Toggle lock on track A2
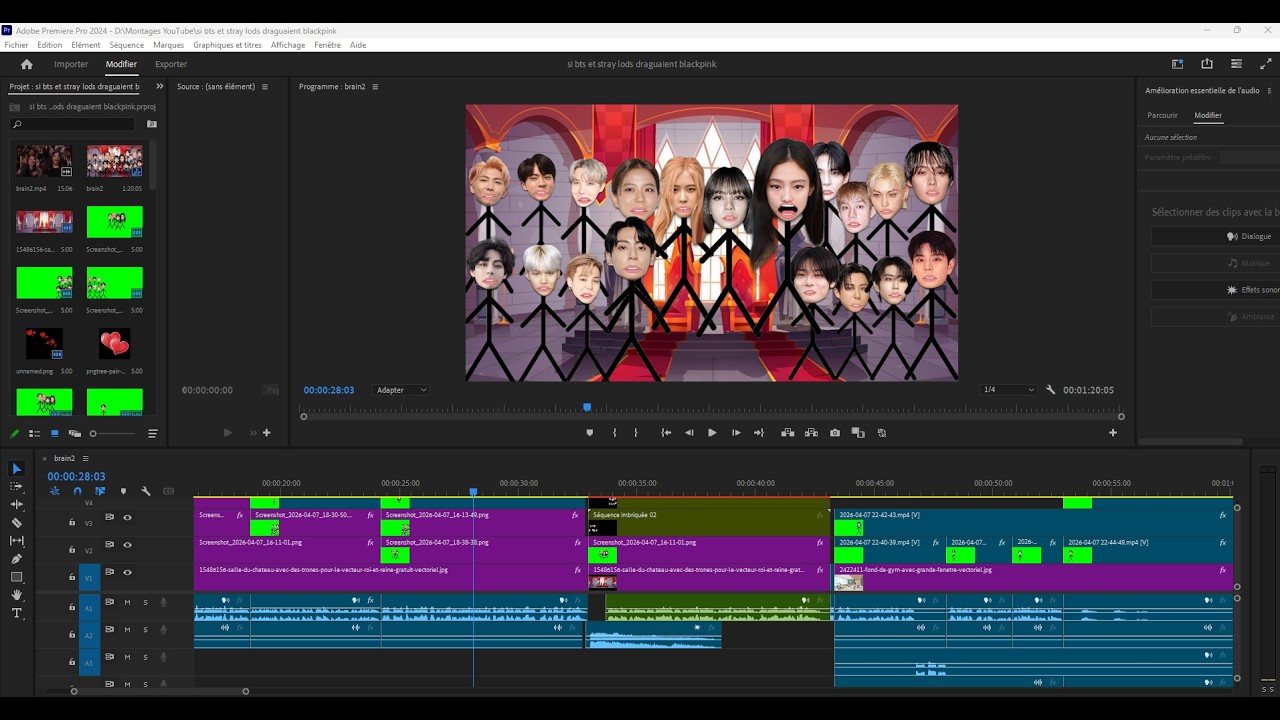This screenshot has height=720, width=1280. 72,634
